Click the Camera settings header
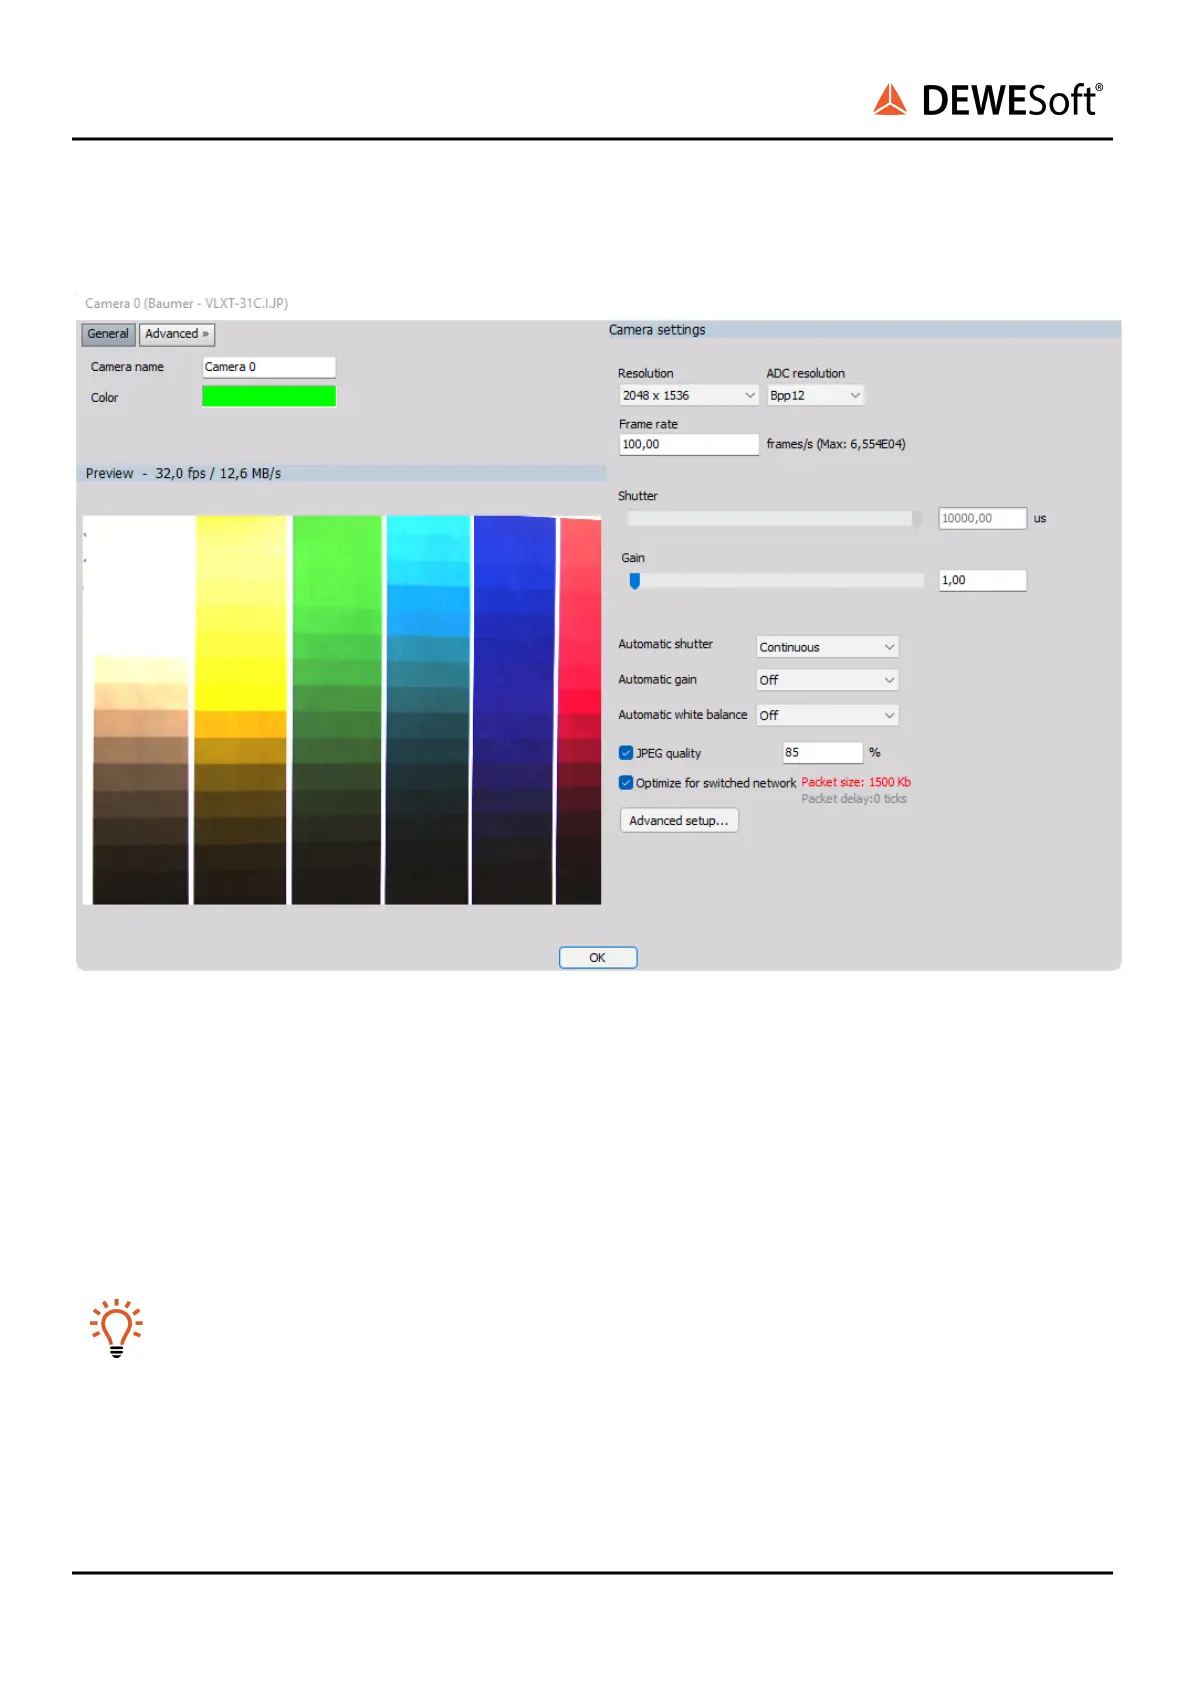The height and width of the screenshot is (1684, 1192). pos(657,330)
